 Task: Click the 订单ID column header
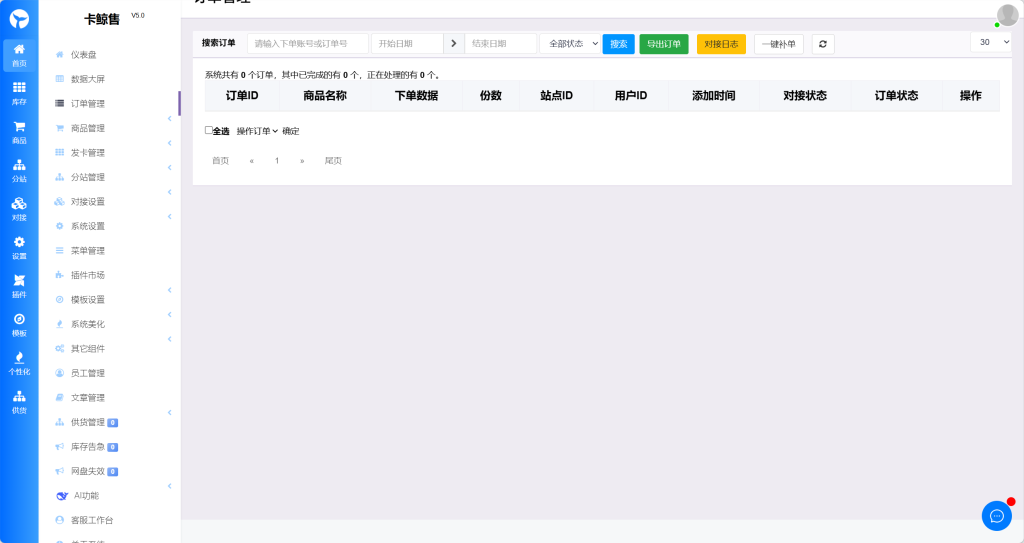click(x=242, y=95)
